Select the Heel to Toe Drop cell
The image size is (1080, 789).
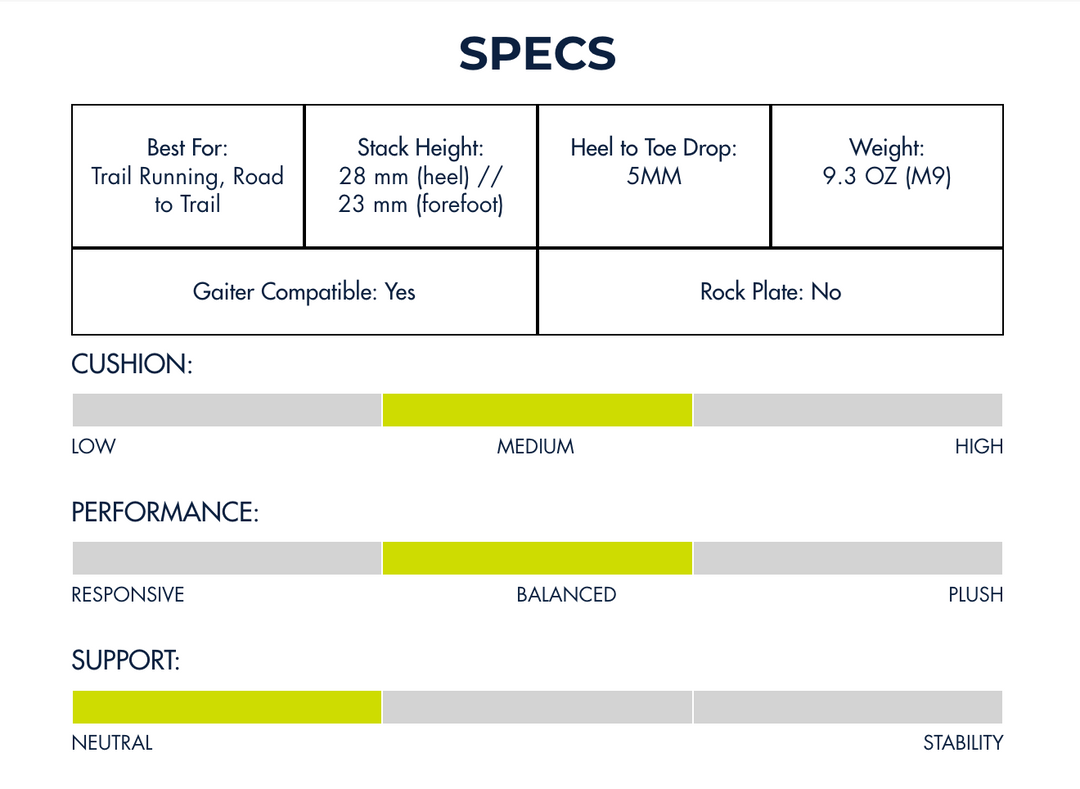coord(653,176)
